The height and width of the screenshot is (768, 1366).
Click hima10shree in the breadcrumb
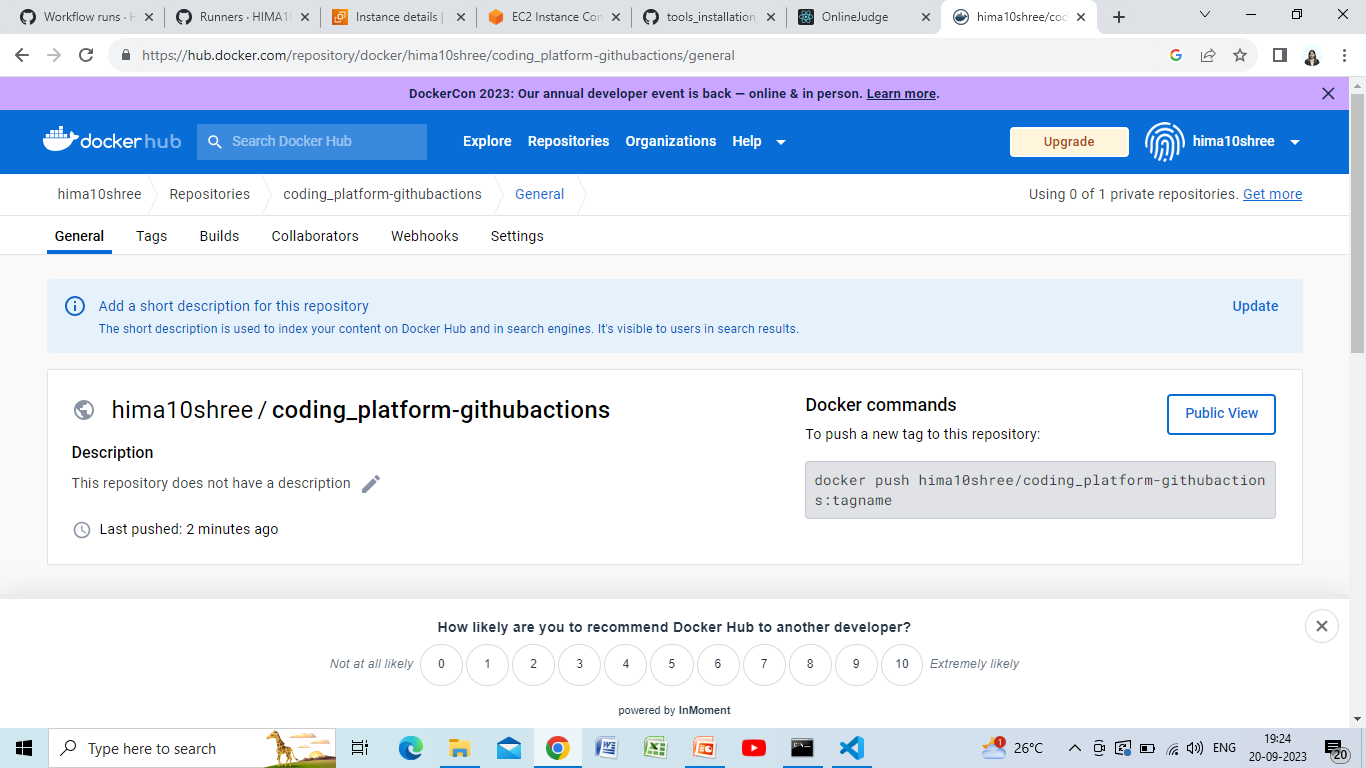click(99, 194)
